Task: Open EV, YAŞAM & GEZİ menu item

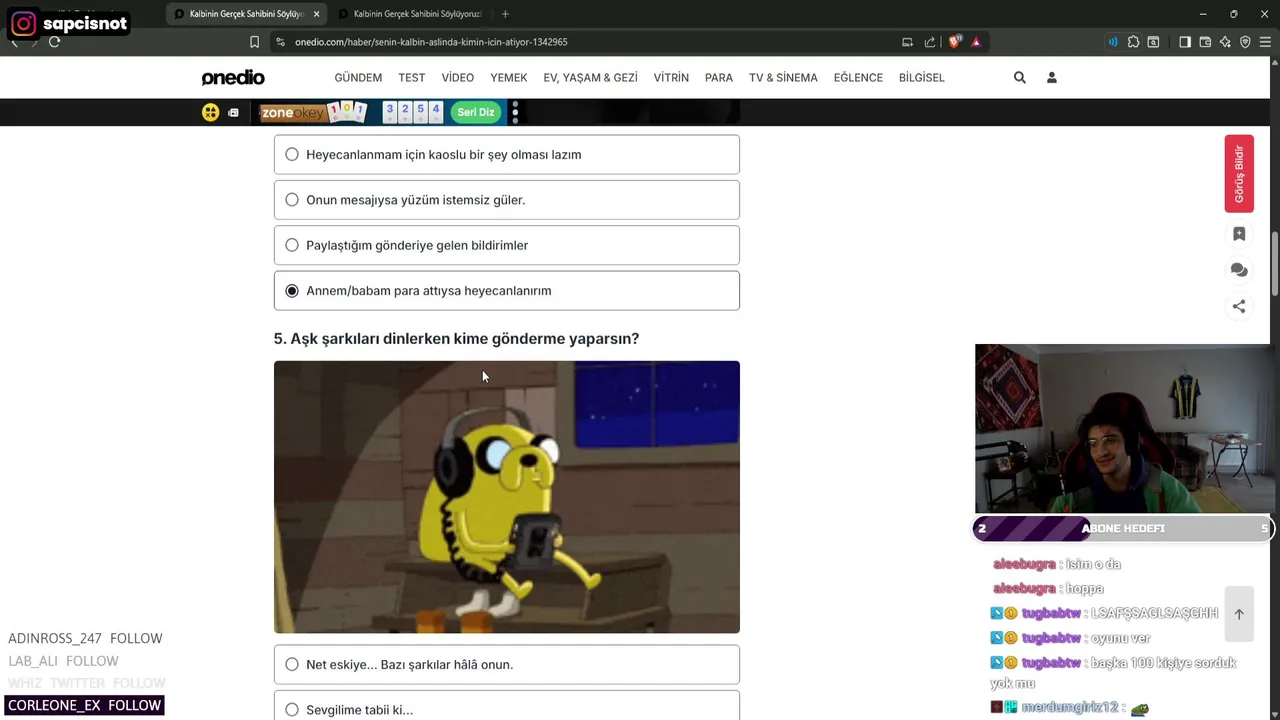Action: click(x=590, y=77)
